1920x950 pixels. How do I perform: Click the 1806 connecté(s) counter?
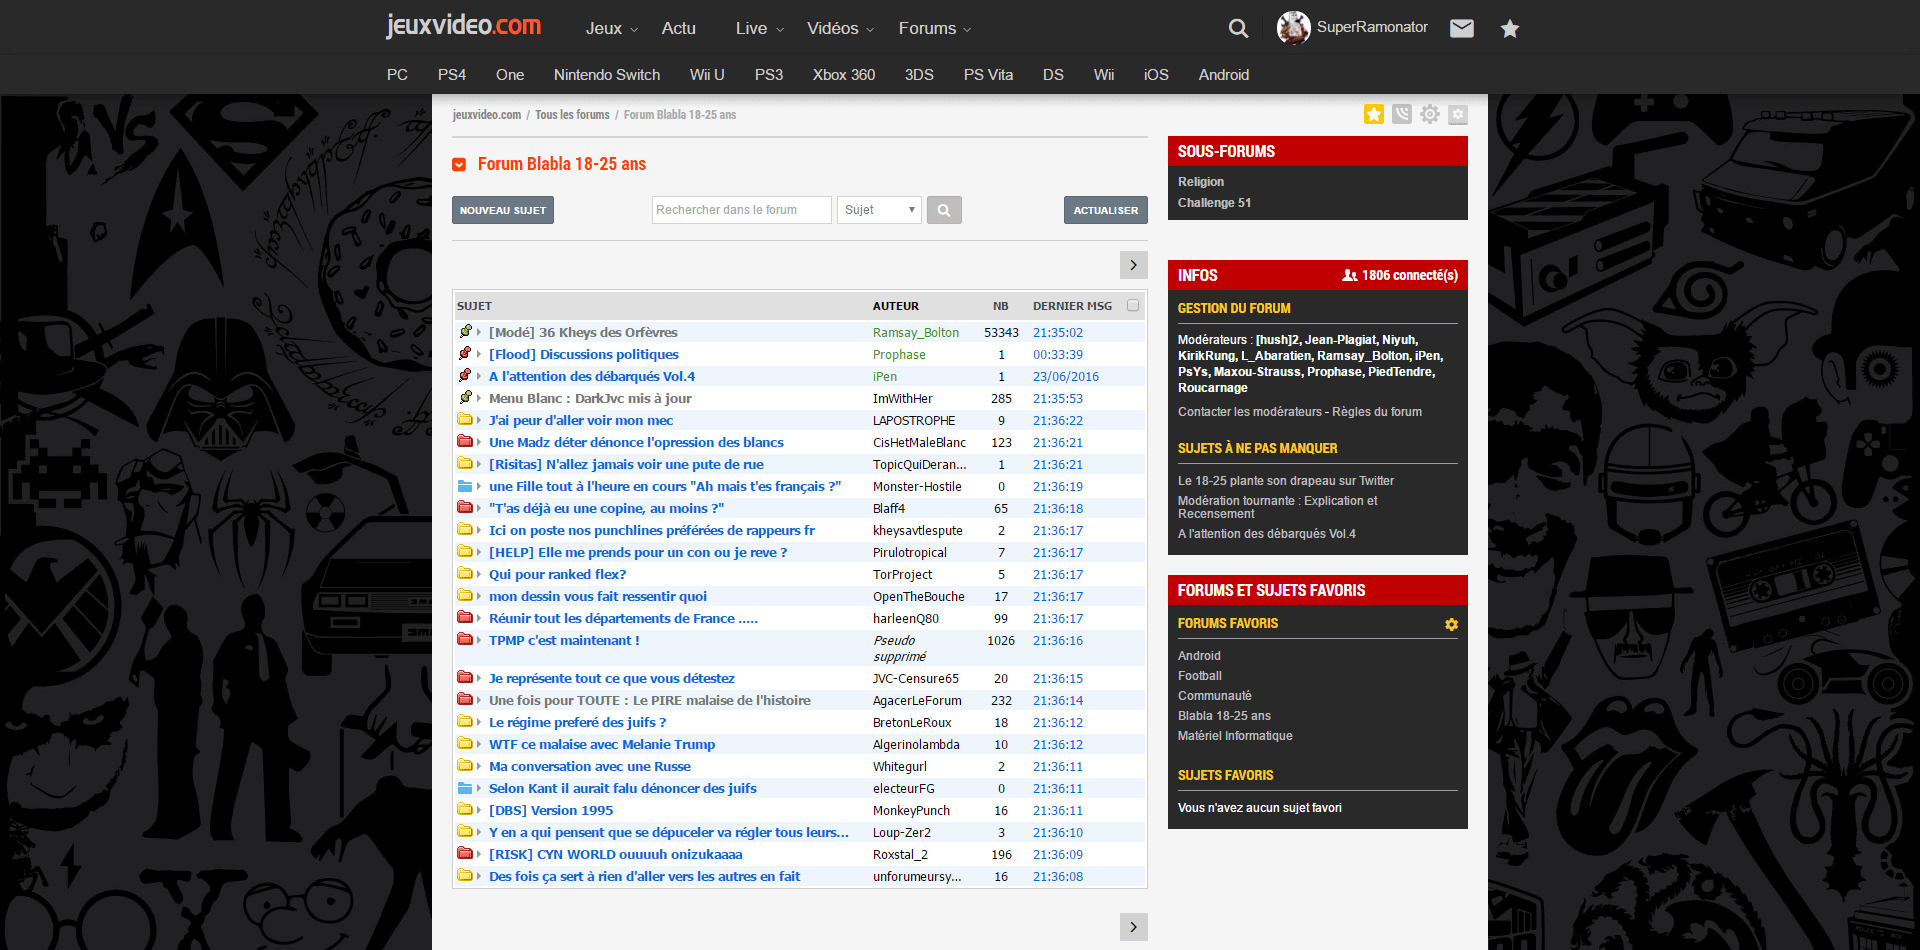coord(1410,275)
